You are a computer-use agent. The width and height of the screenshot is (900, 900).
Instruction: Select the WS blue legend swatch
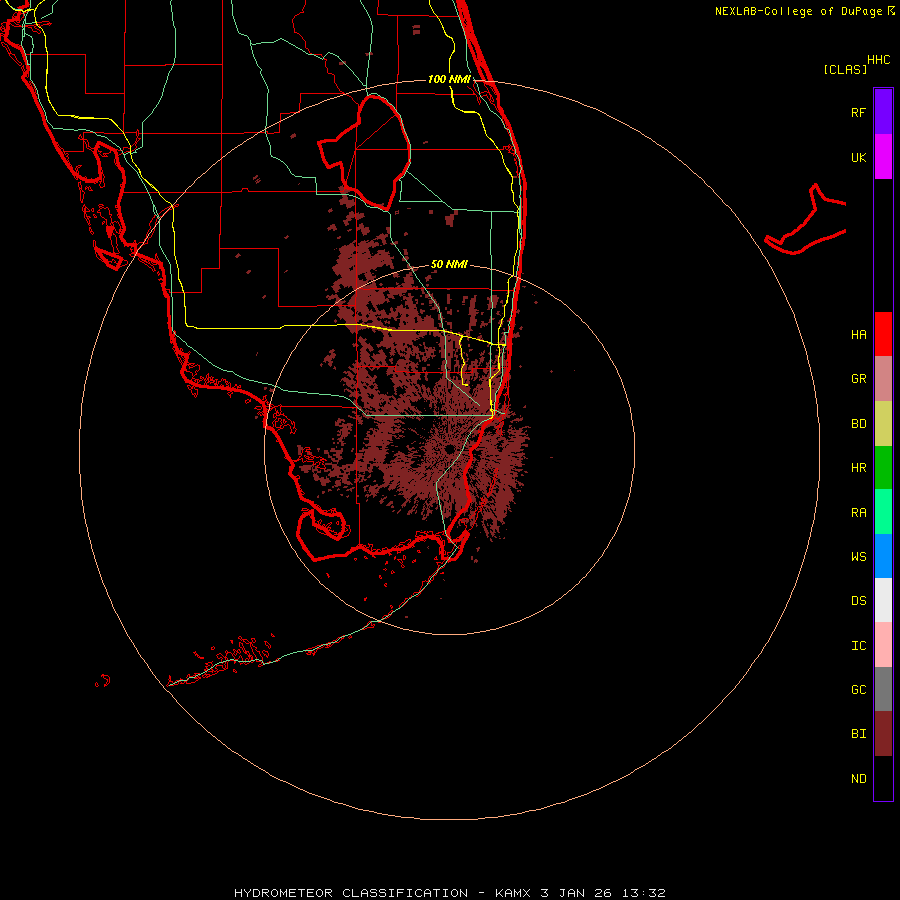click(883, 556)
